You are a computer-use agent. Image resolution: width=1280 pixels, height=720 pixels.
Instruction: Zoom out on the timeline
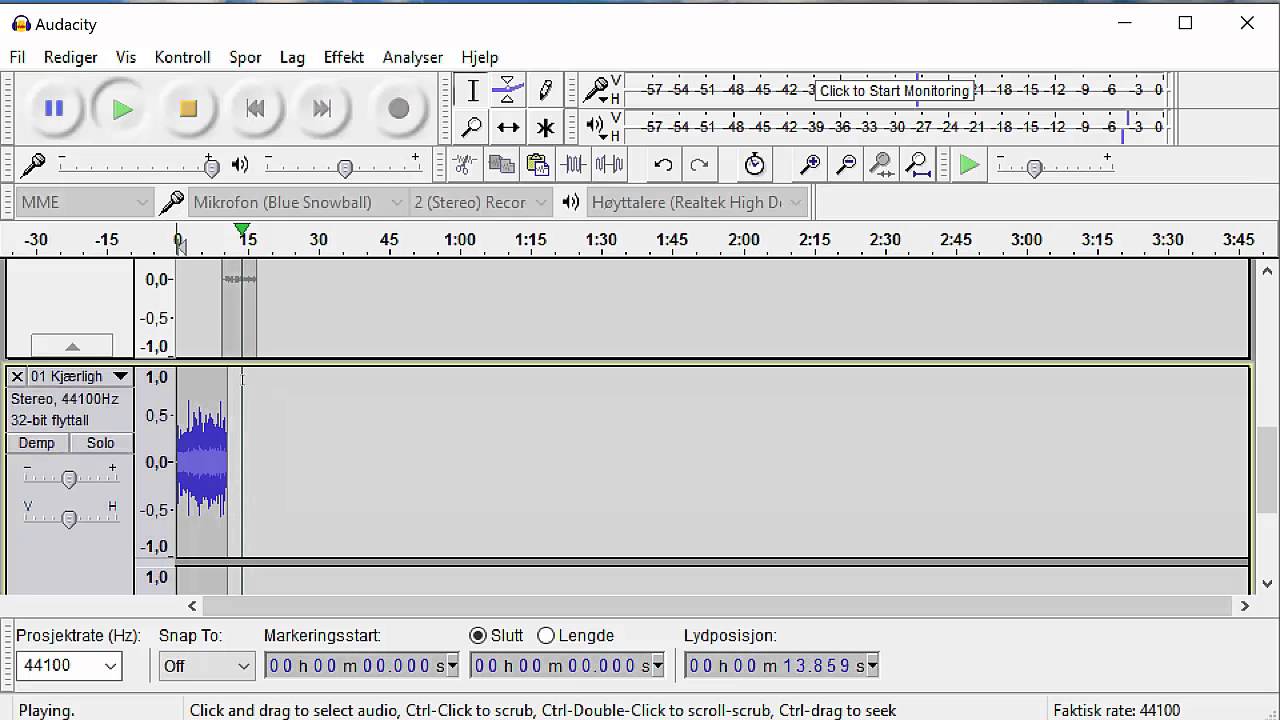[x=846, y=164]
